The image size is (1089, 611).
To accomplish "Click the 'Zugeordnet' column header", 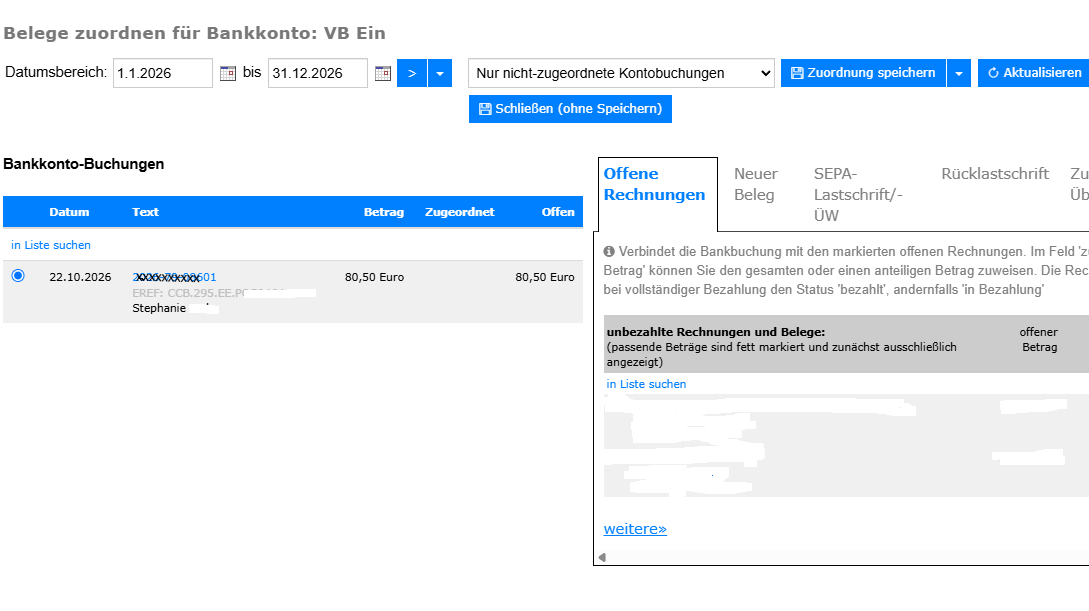I will click(x=460, y=212).
